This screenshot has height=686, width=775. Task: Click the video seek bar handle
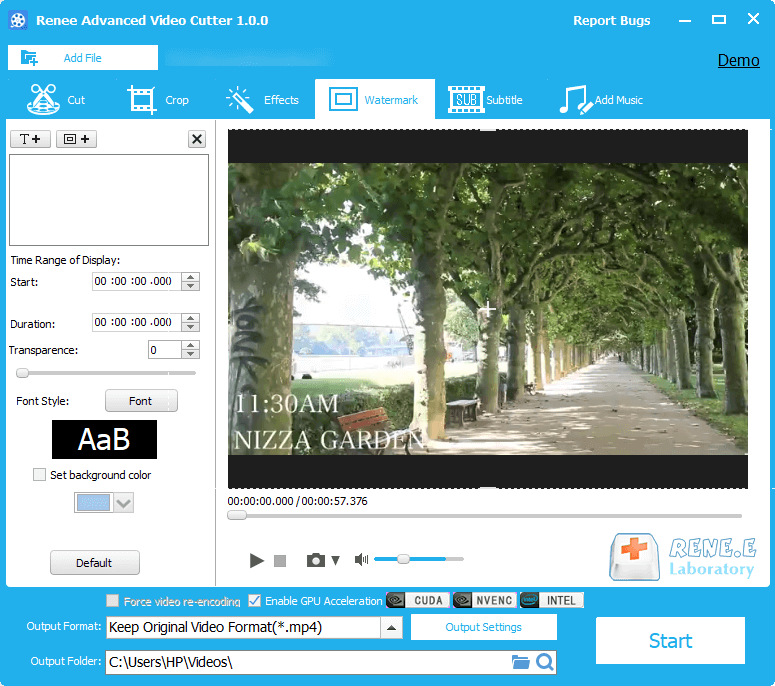coord(237,515)
